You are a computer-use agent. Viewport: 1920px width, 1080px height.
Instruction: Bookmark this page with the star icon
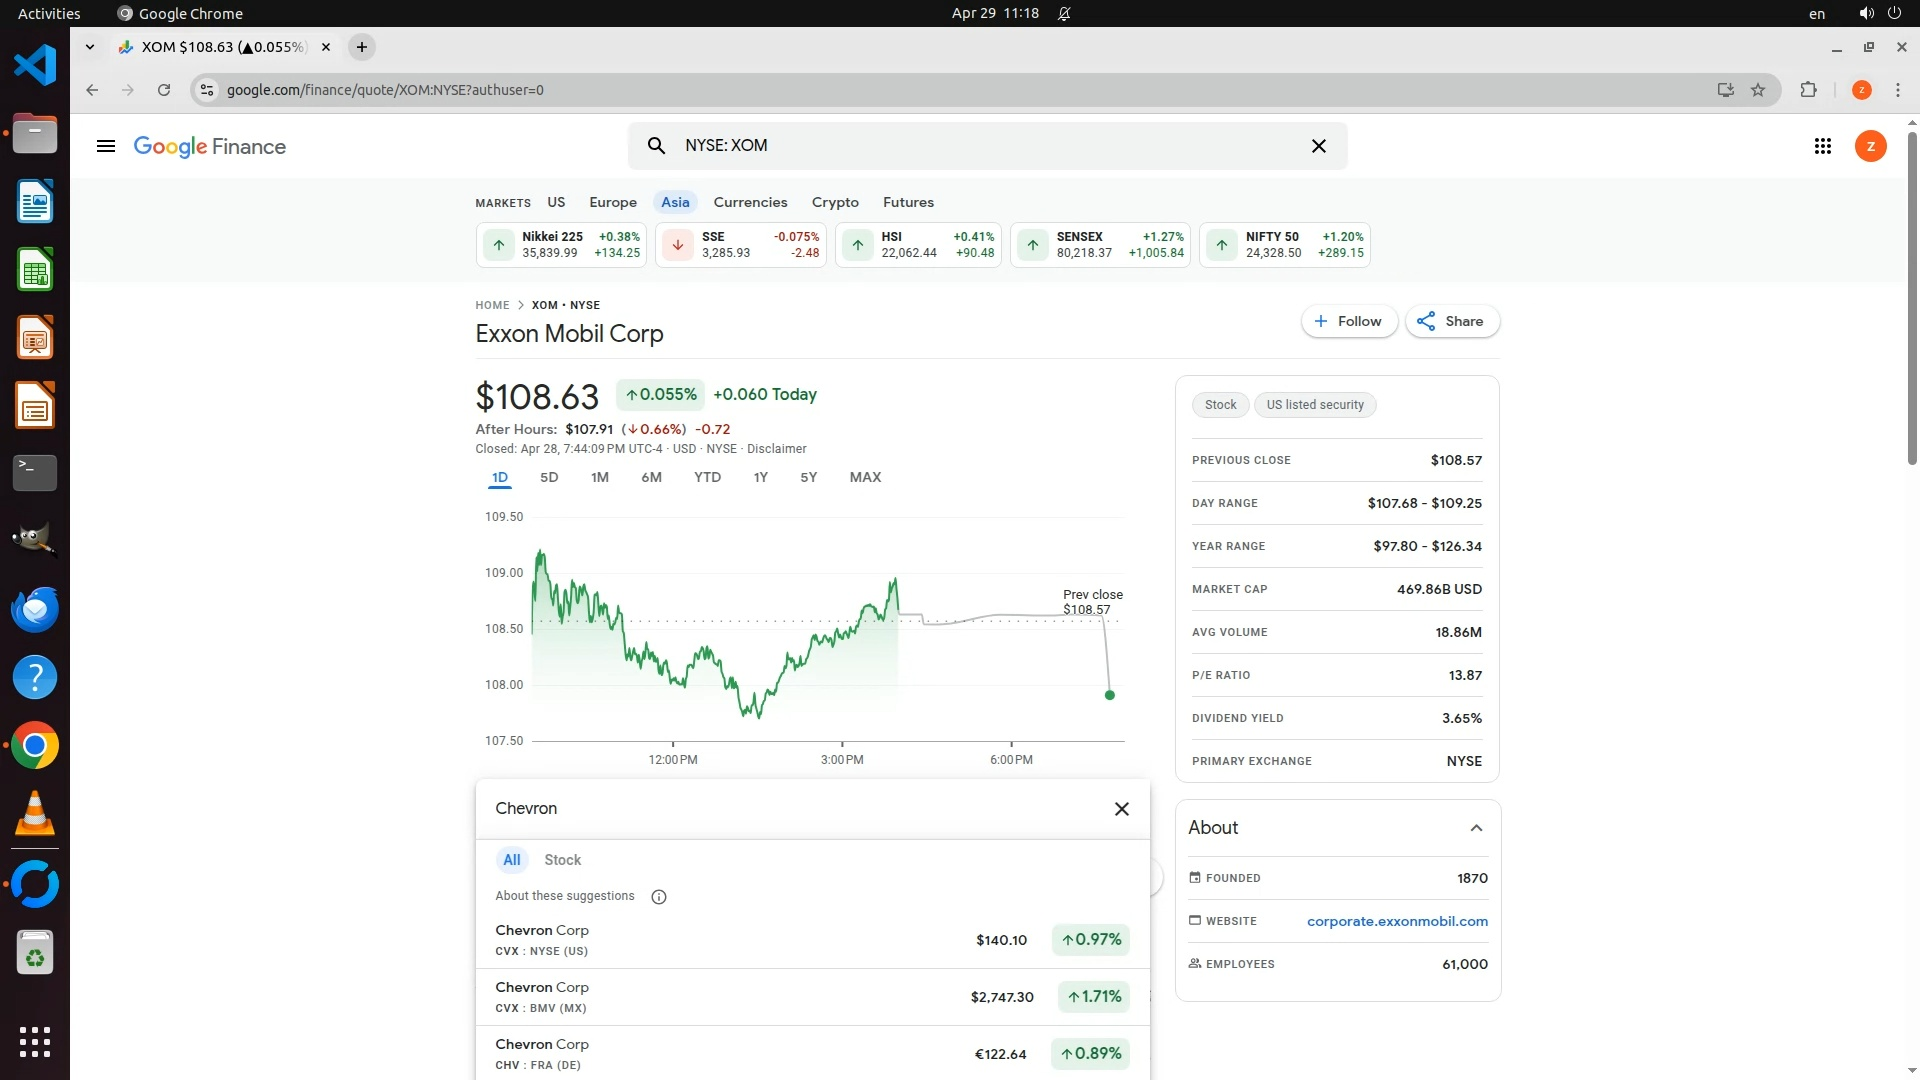click(x=1758, y=90)
